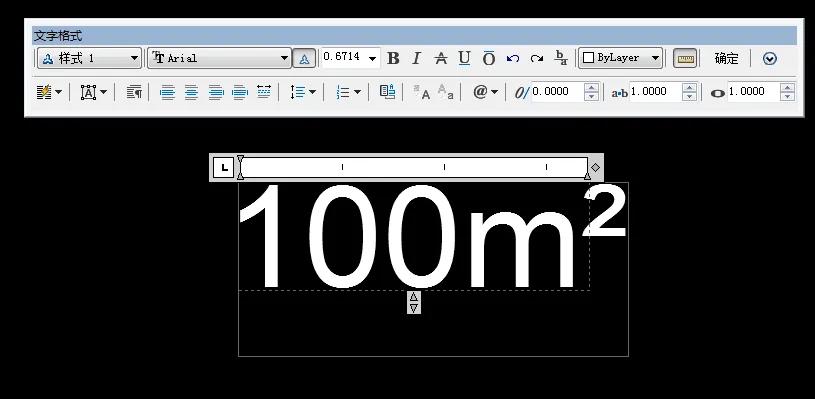Image resolution: width=815 pixels, height=399 pixels.
Task: Click the paragraph settings icon
Action: pyautogui.click(x=135, y=92)
